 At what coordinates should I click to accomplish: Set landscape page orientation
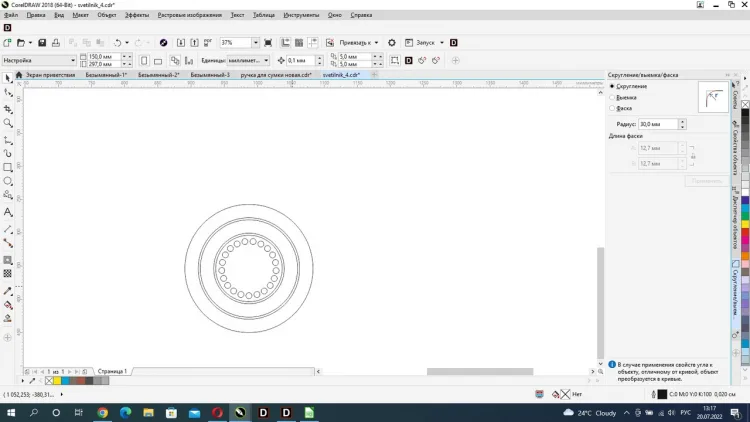click(x=158, y=61)
